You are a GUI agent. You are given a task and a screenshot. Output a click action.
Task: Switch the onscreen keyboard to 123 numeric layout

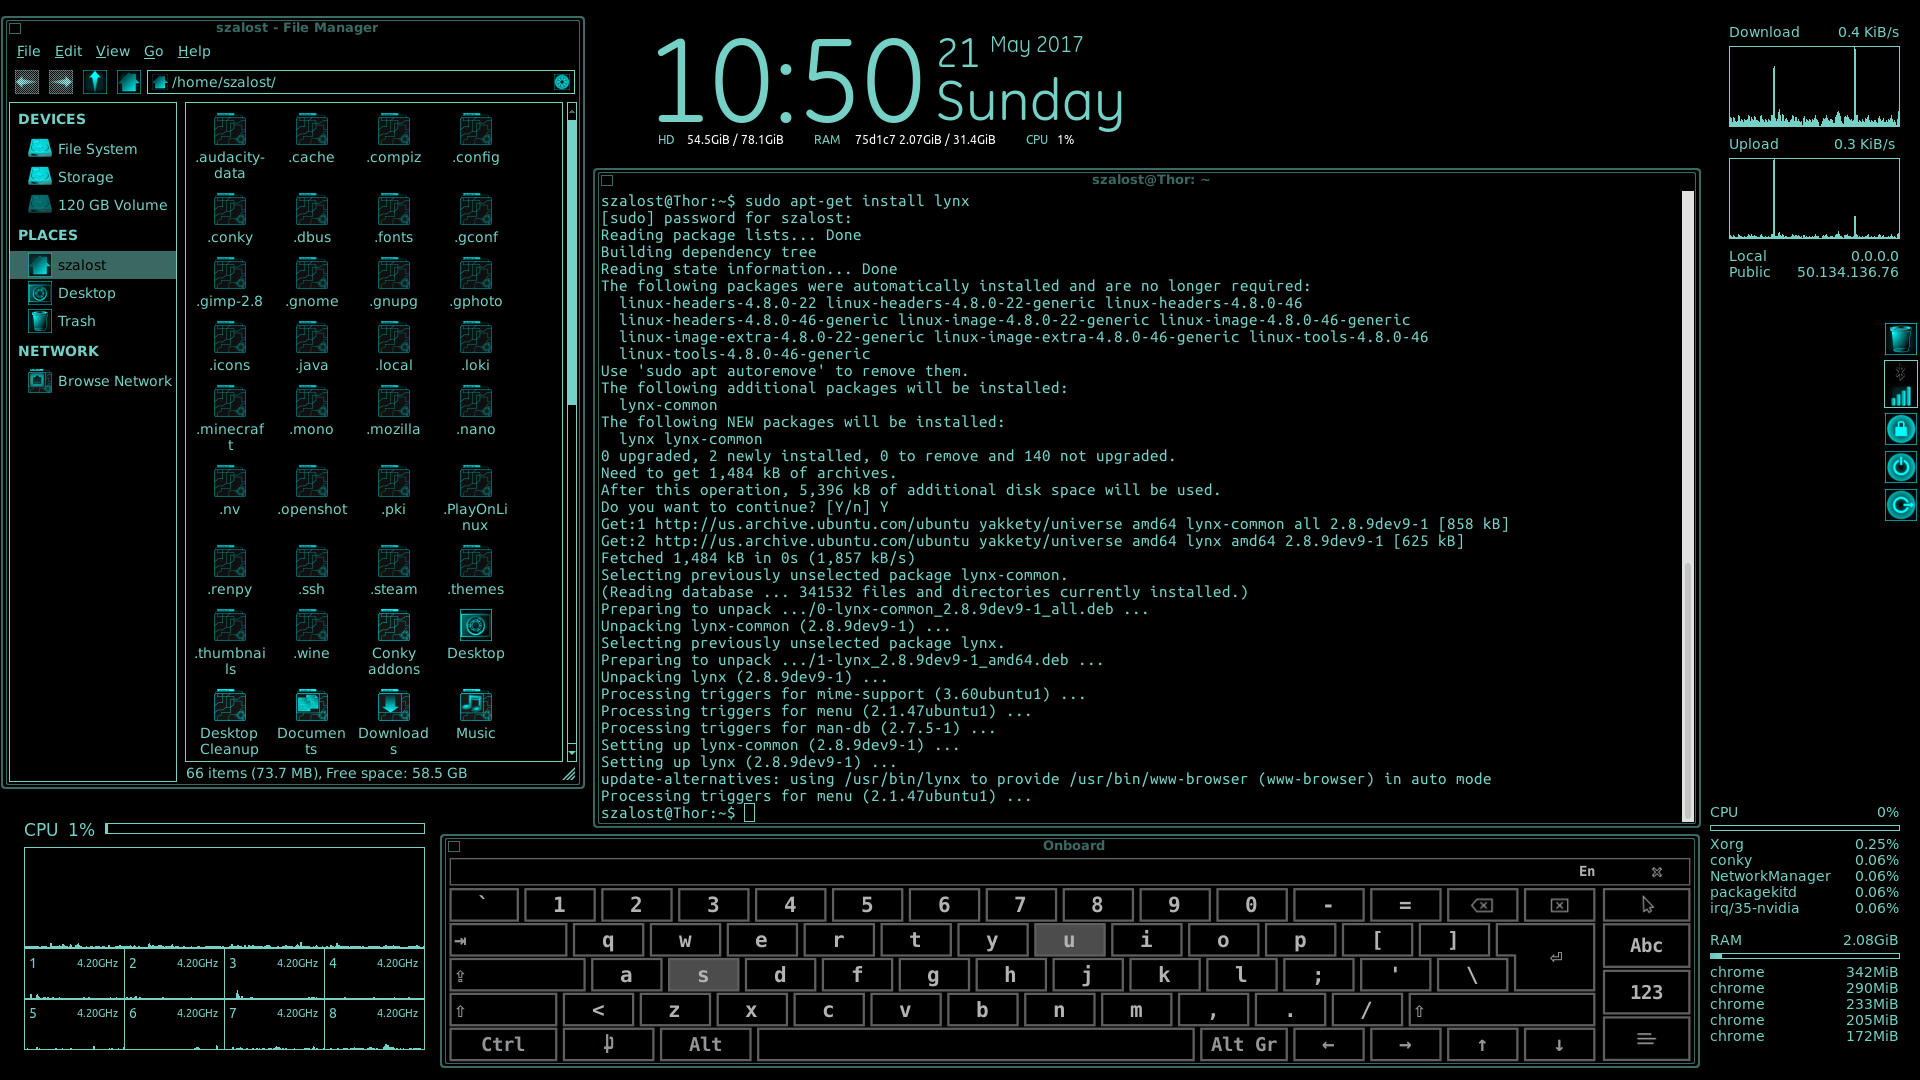tap(1646, 992)
